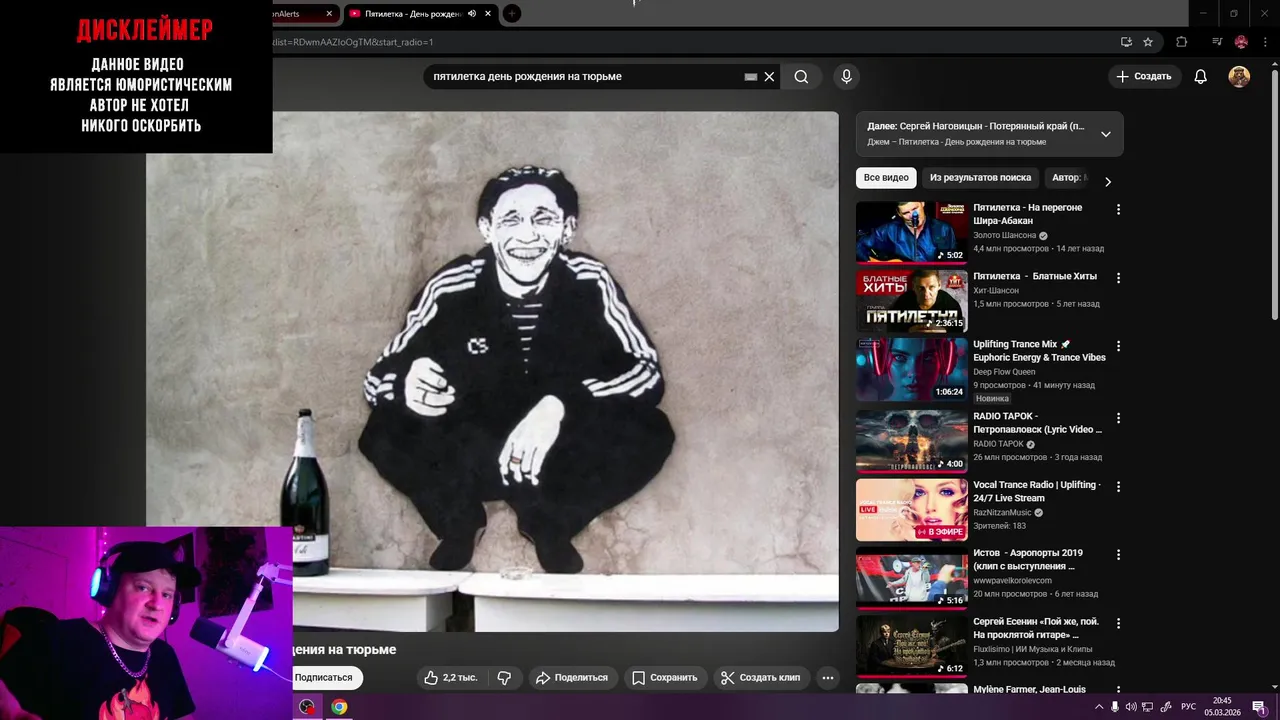The height and width of the screenshot is (720, 1280).
Task: Dislike the video
Action: coord(504,678)
